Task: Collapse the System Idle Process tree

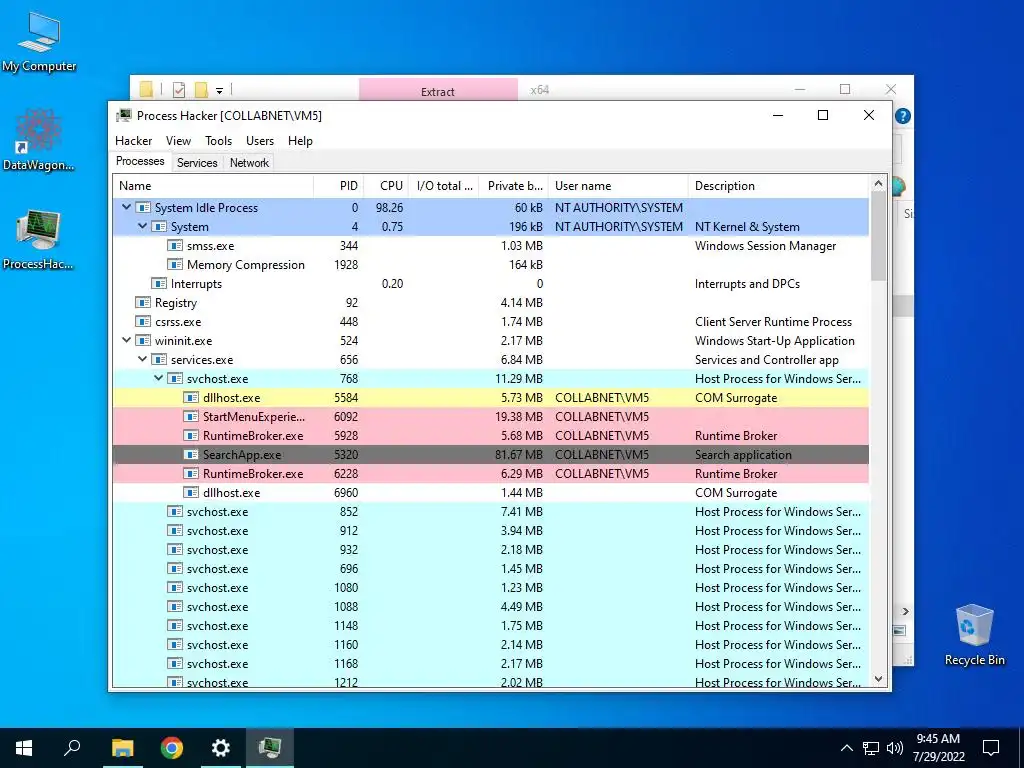Action: point(127,207)
